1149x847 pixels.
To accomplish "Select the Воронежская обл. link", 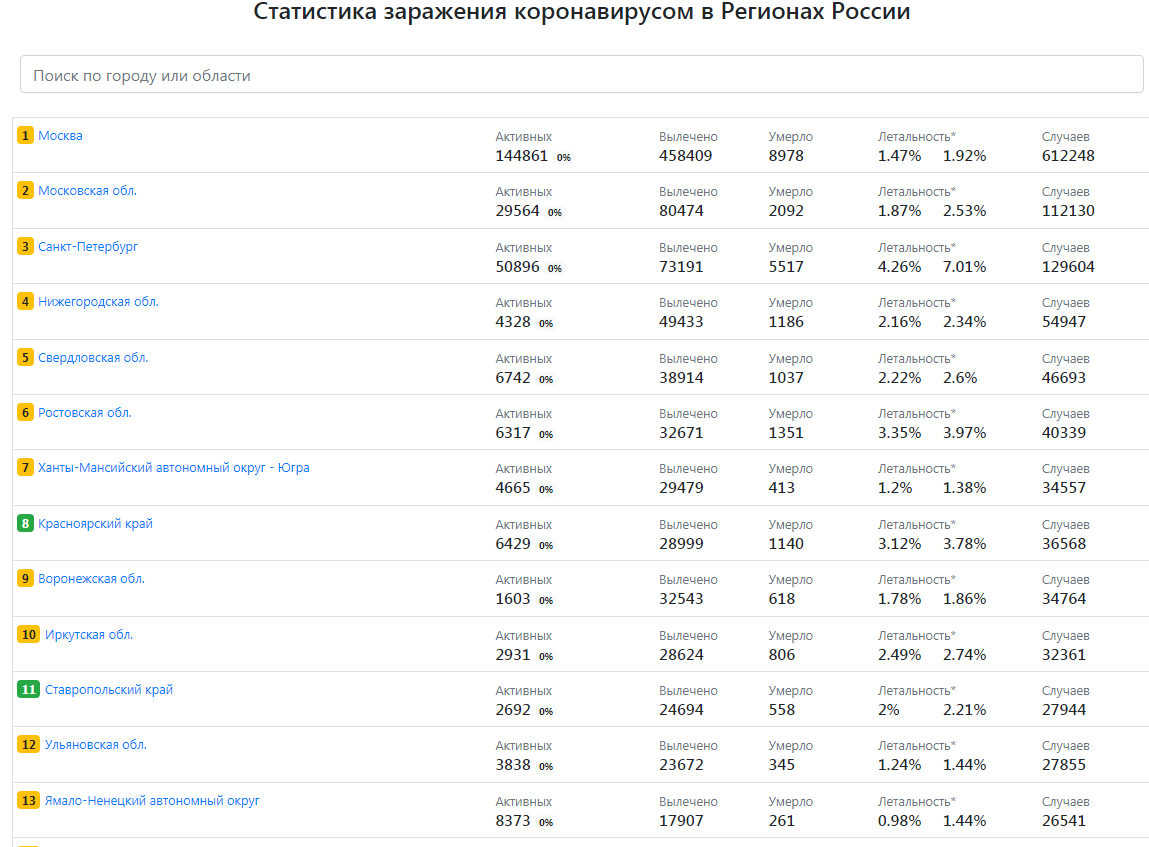I will pyautogui.click(x=91, y=579).
